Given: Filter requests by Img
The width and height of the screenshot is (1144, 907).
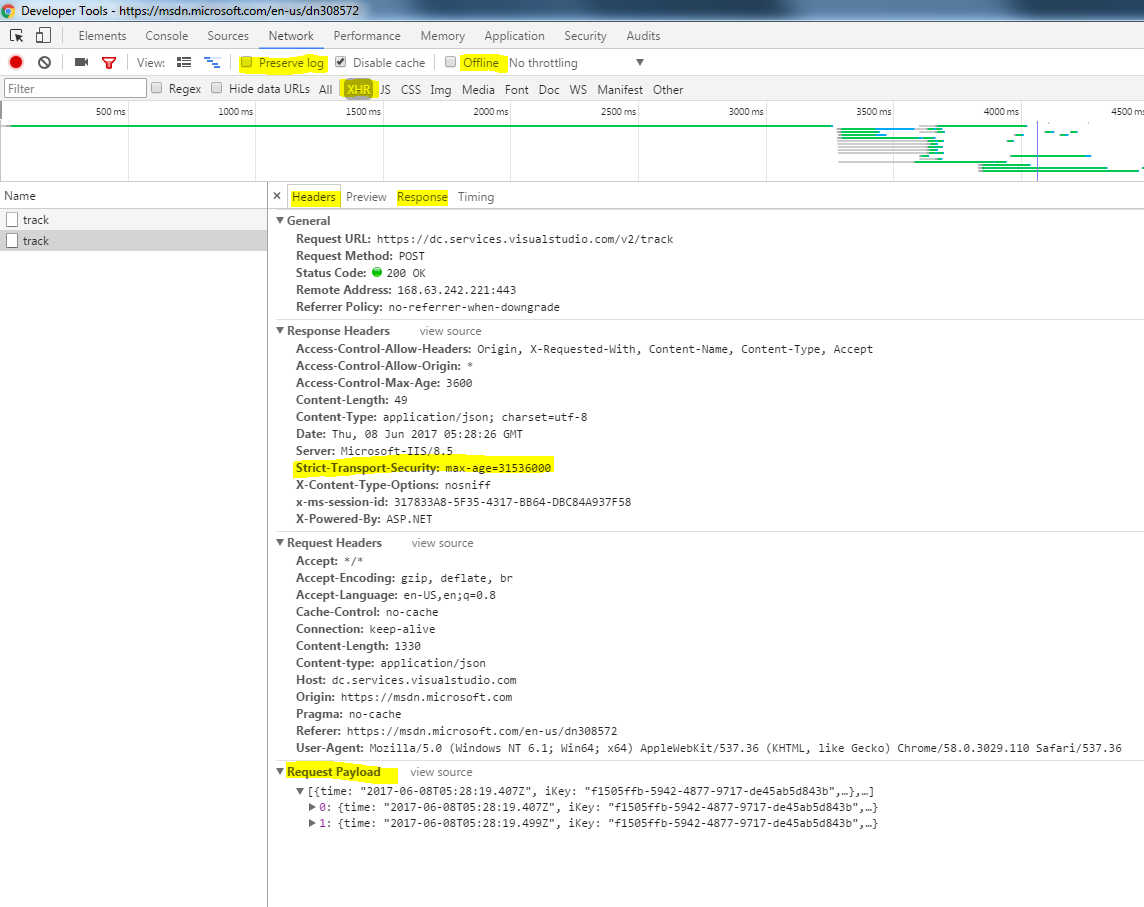Looking at the screenshot, I should [x=441, y=90].
